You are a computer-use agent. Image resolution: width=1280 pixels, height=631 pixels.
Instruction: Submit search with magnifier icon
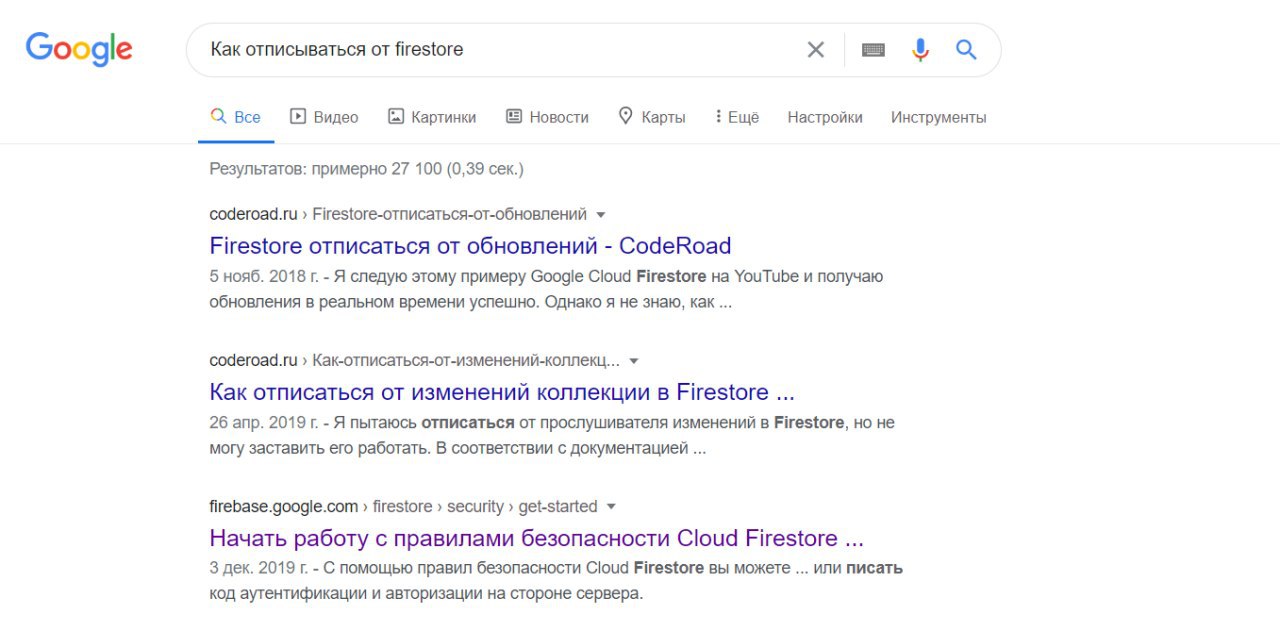966,49
